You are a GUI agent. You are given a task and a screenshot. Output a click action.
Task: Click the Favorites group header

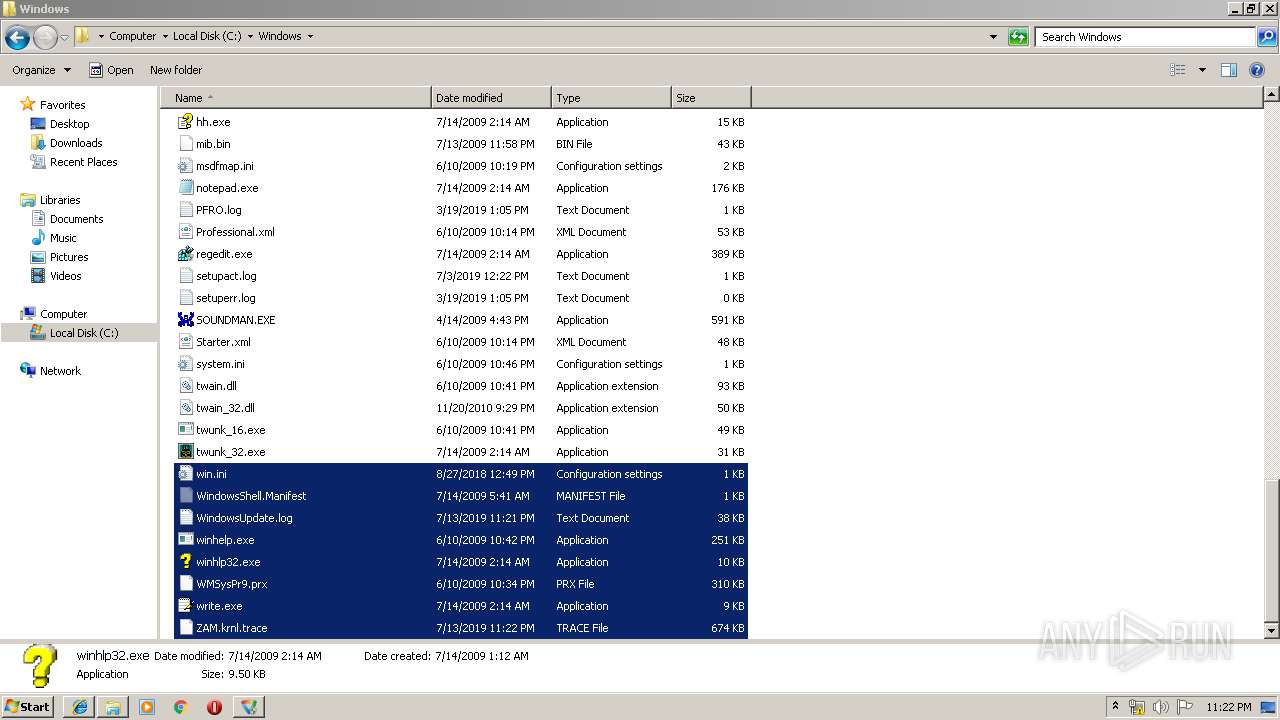pos(62,105)
